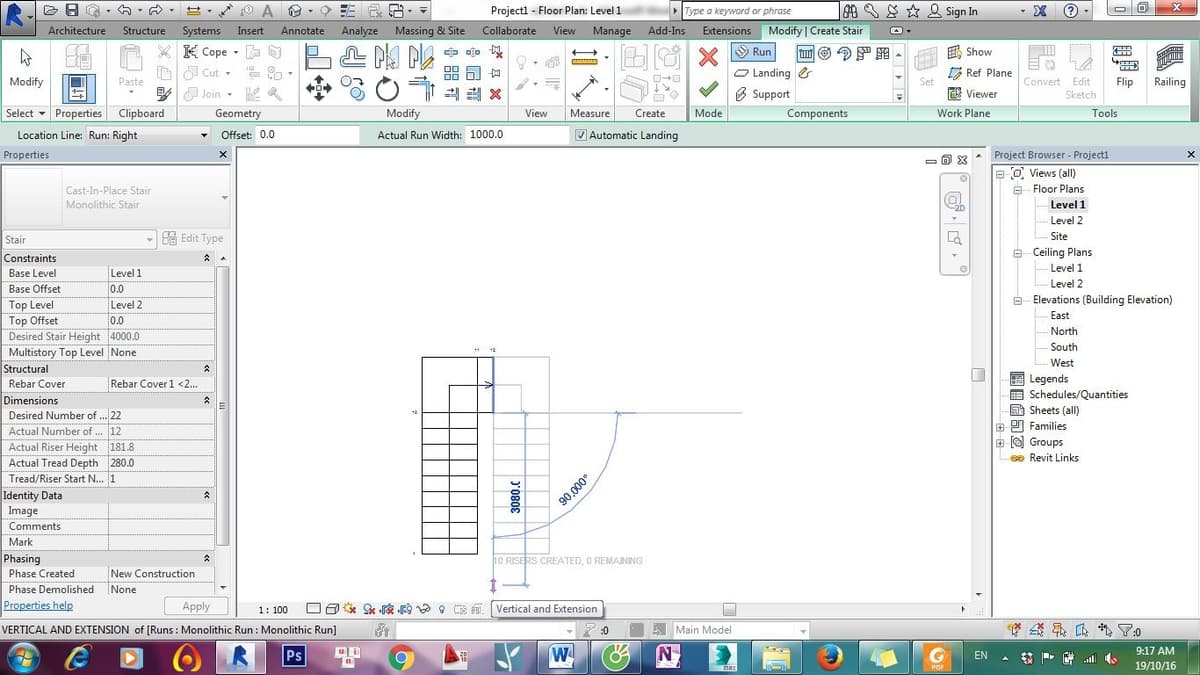Open the Add-Ins ribbon tab
The width and height of the screenshot is (1200, 675).
[x=666, y=31]
